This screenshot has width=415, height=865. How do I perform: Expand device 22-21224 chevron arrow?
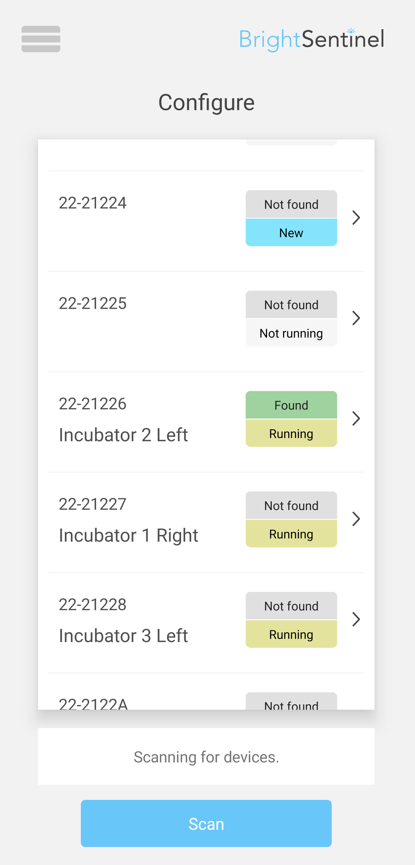click(356, 218)
